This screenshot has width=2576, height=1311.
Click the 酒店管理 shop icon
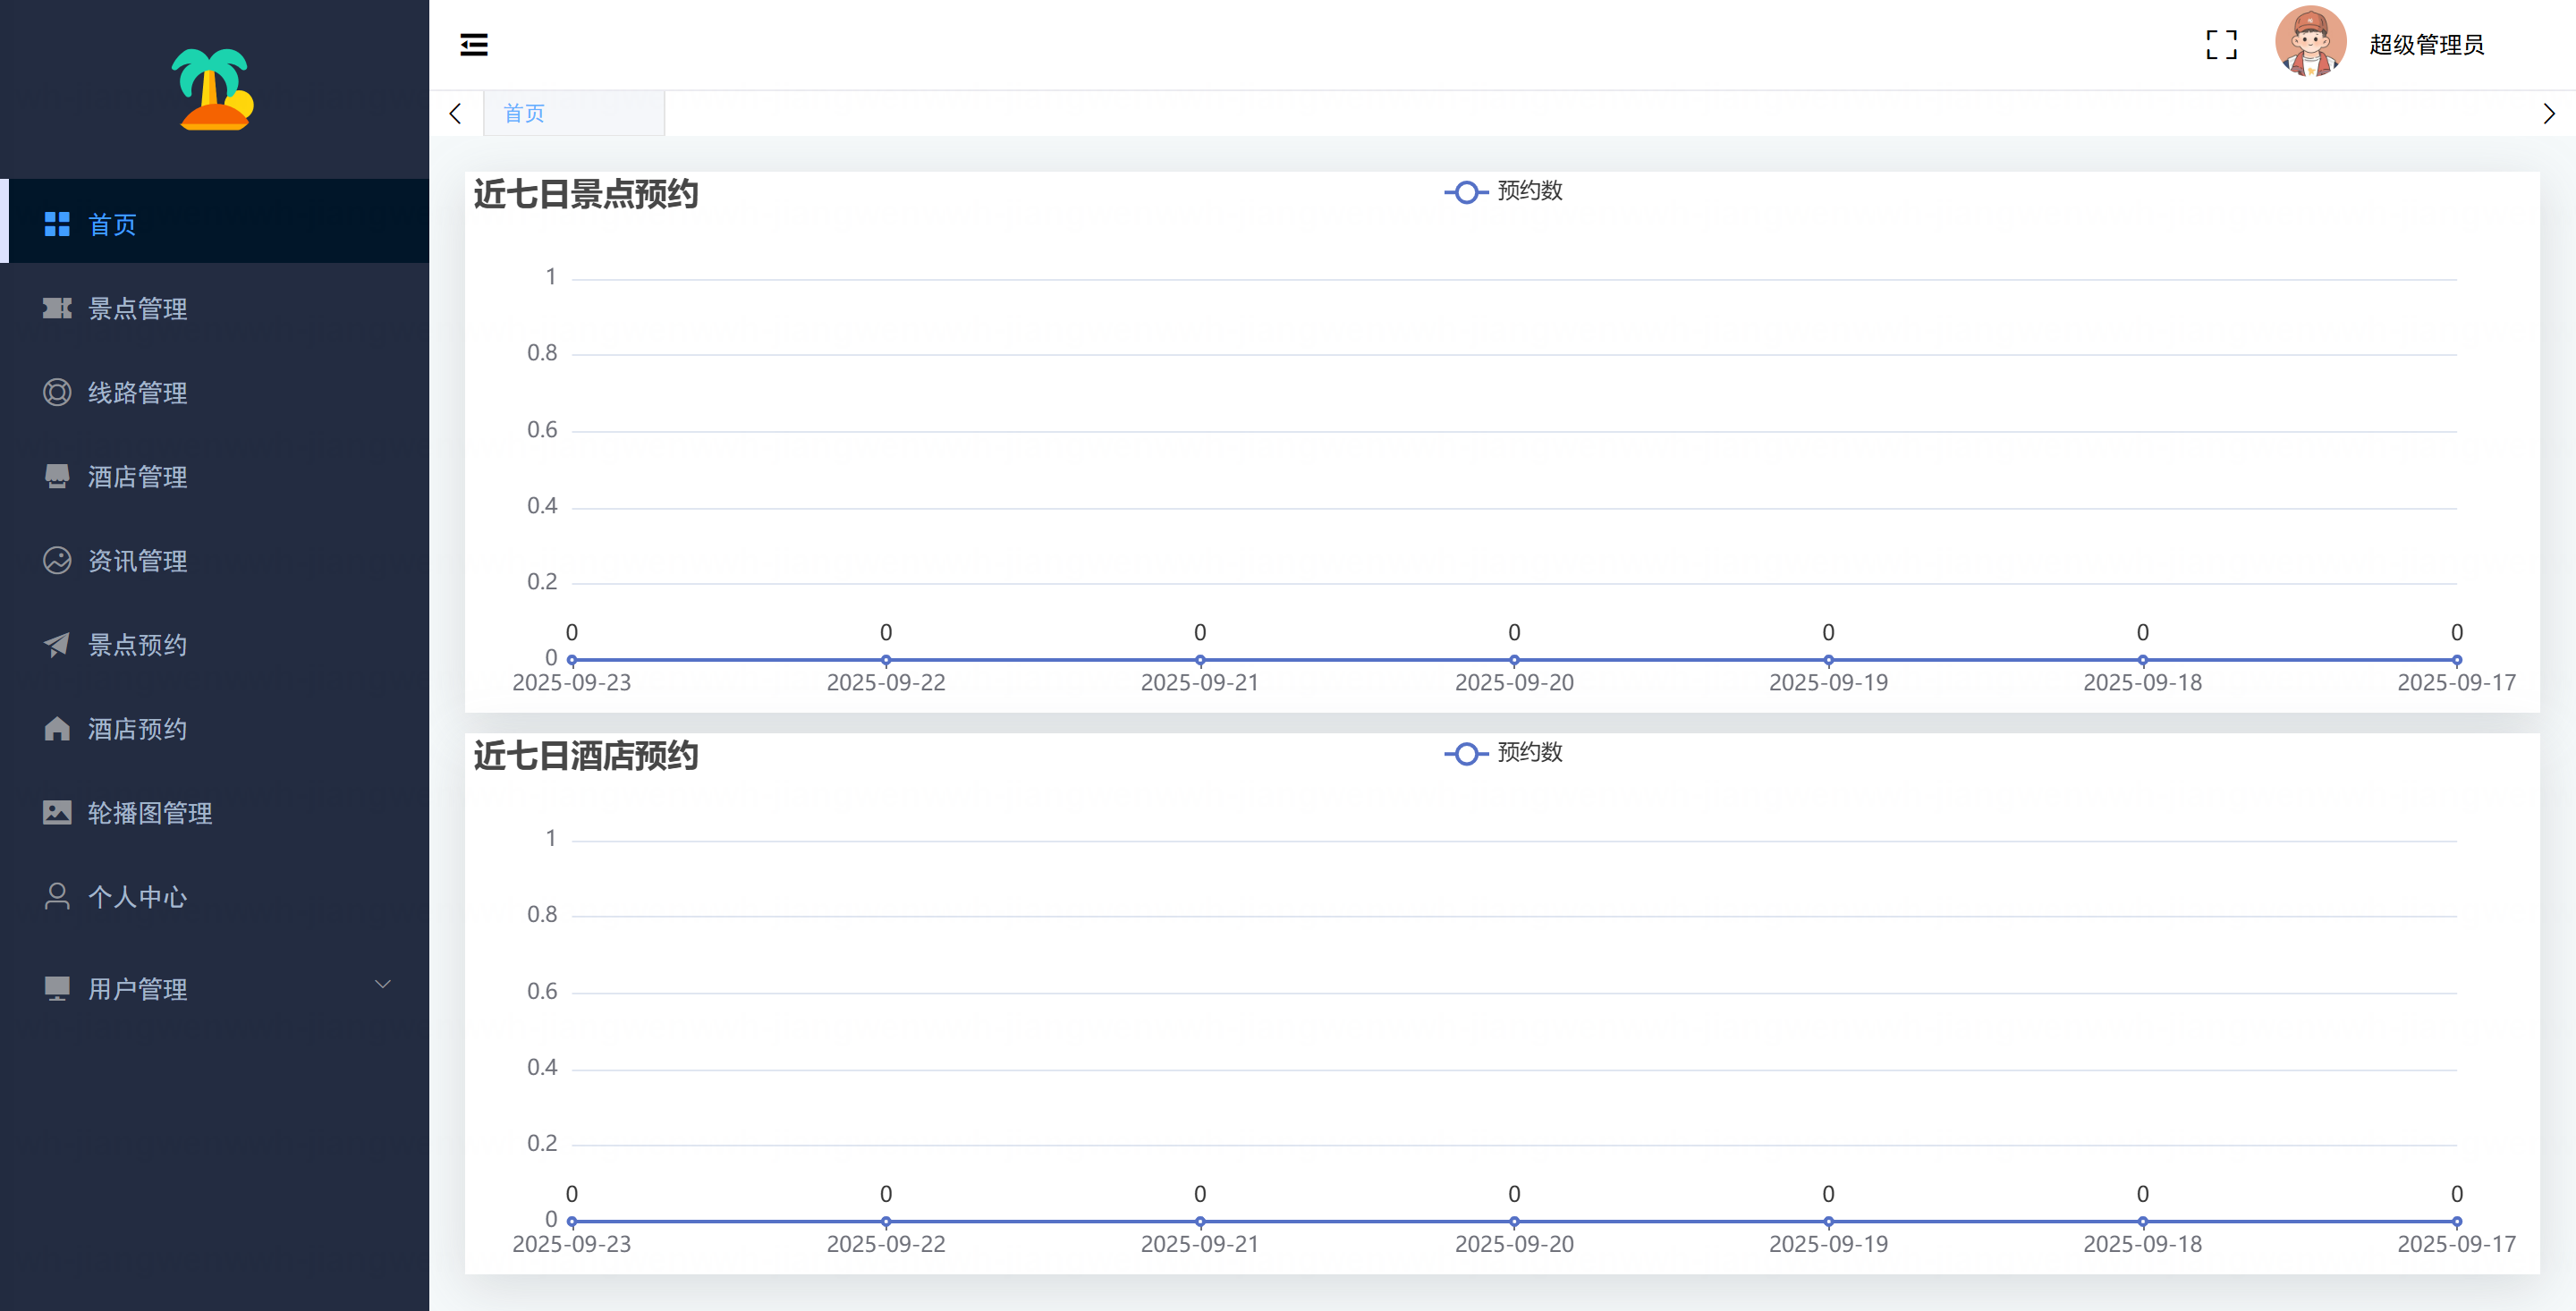tap(57, 476)
